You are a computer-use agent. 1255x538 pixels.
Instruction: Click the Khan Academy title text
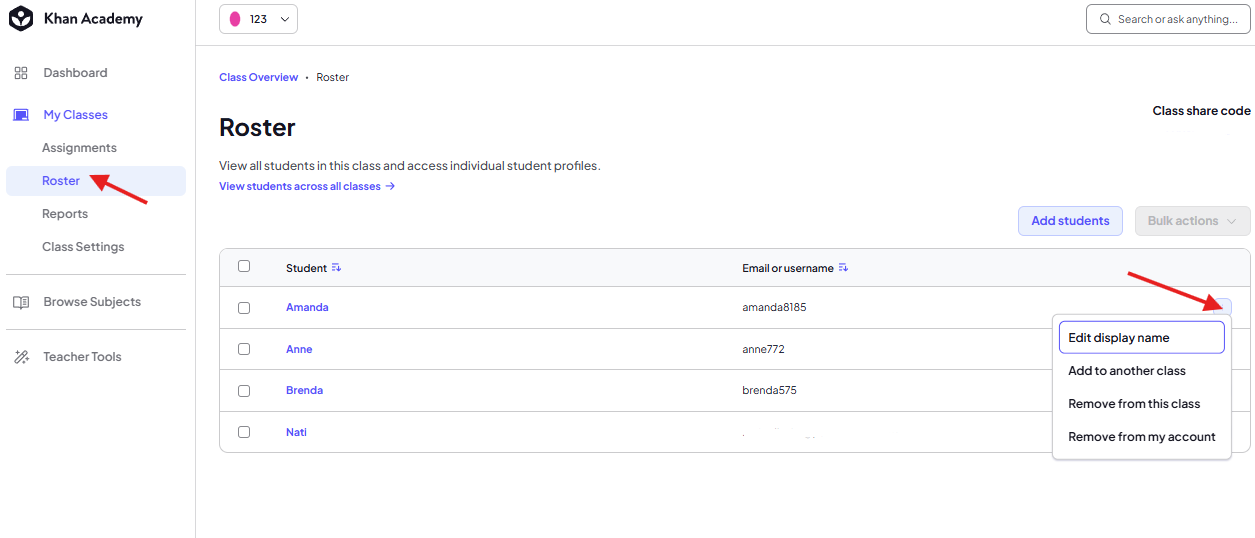click(93, 19)
